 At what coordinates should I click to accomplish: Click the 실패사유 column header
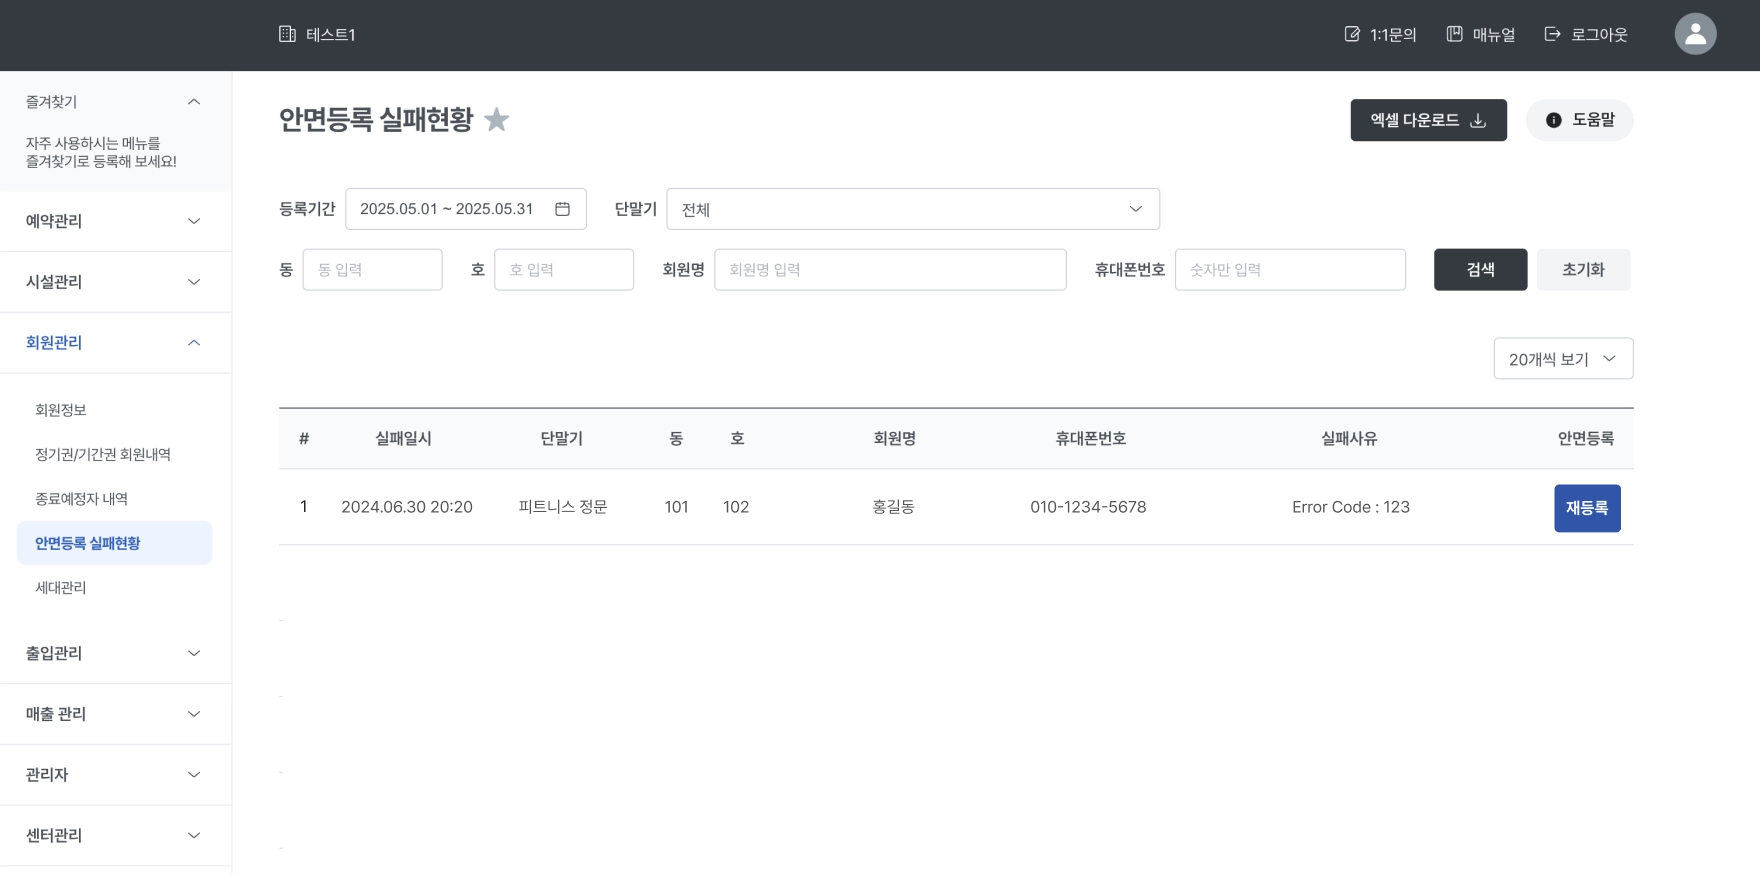[1349, 438]
